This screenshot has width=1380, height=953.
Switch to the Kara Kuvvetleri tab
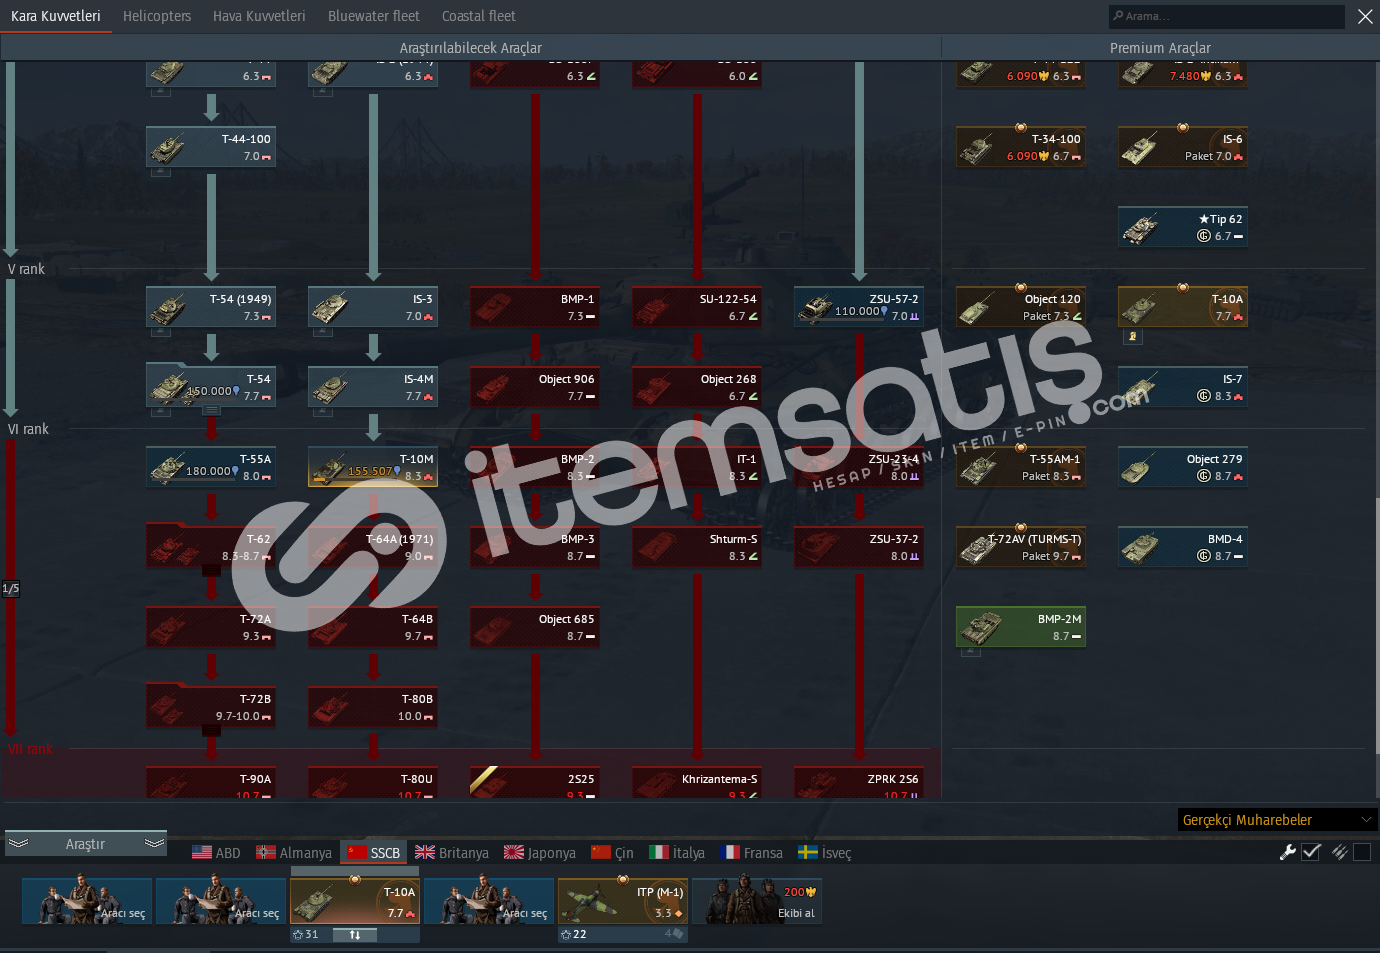coord(56,16)
